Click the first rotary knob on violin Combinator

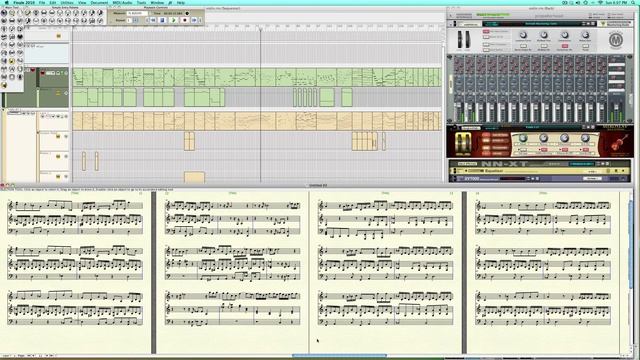point(523,138)
